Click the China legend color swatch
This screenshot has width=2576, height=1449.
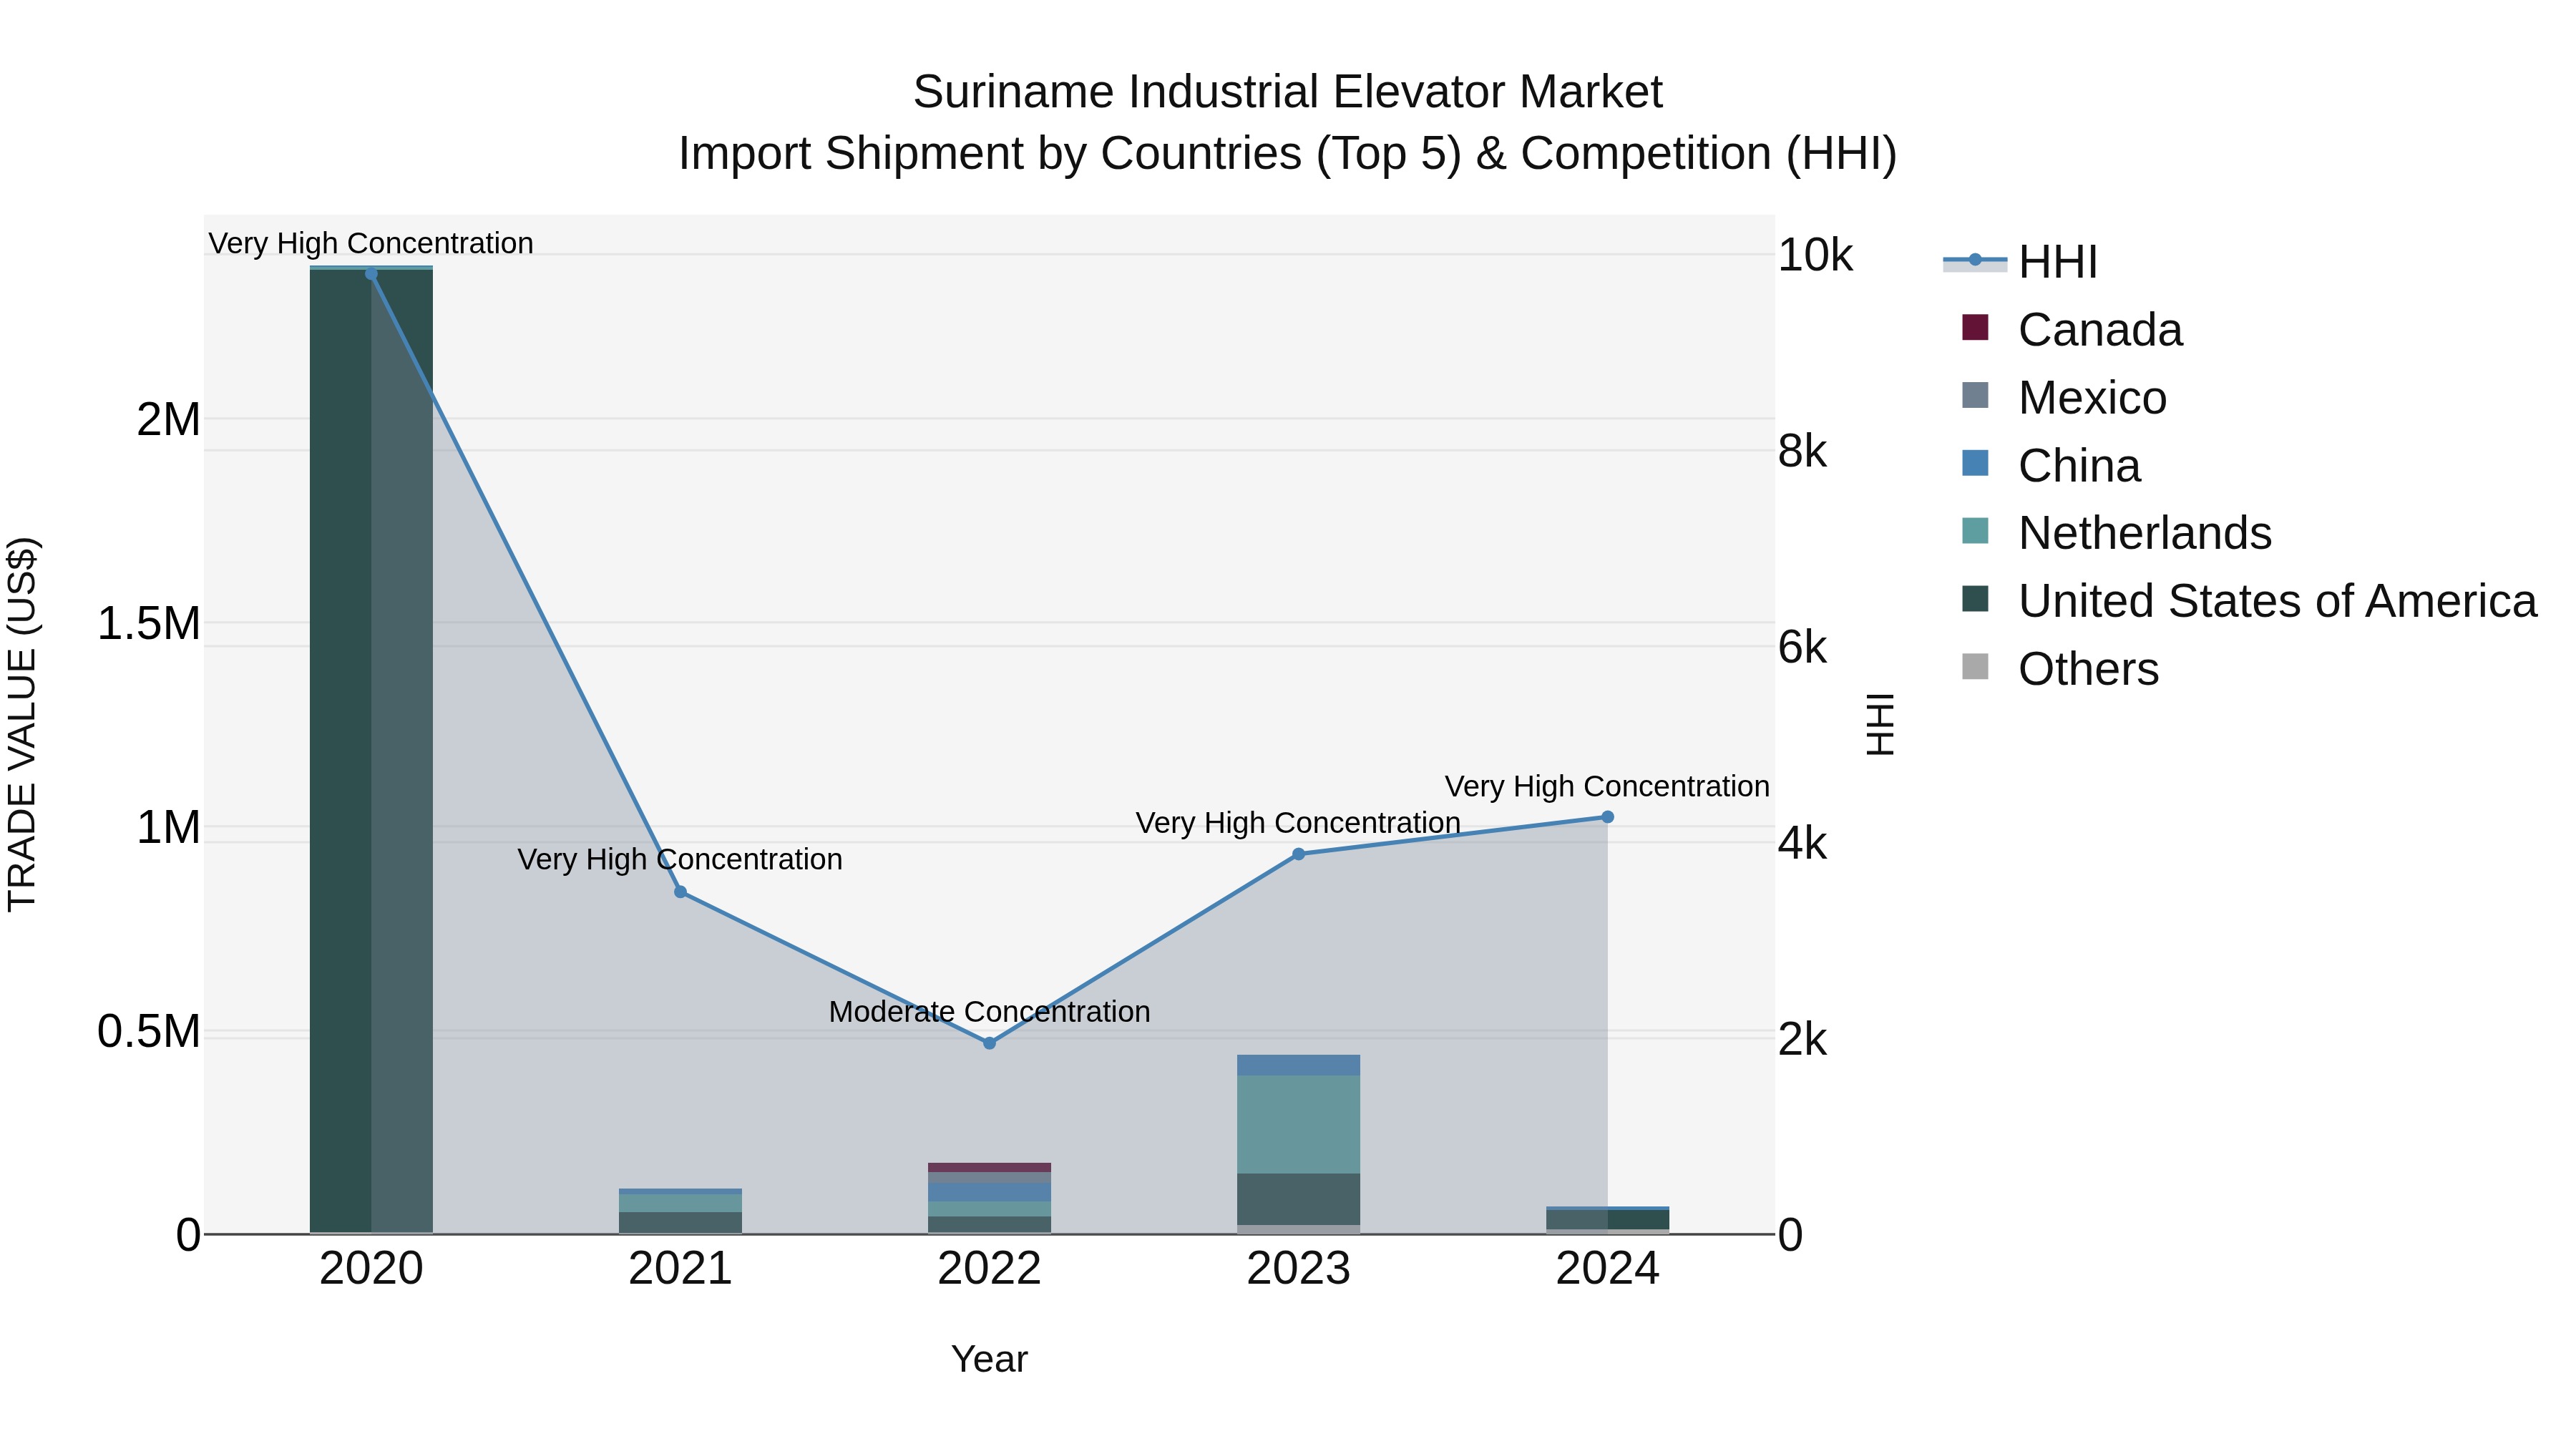(x=1975, y=464)
